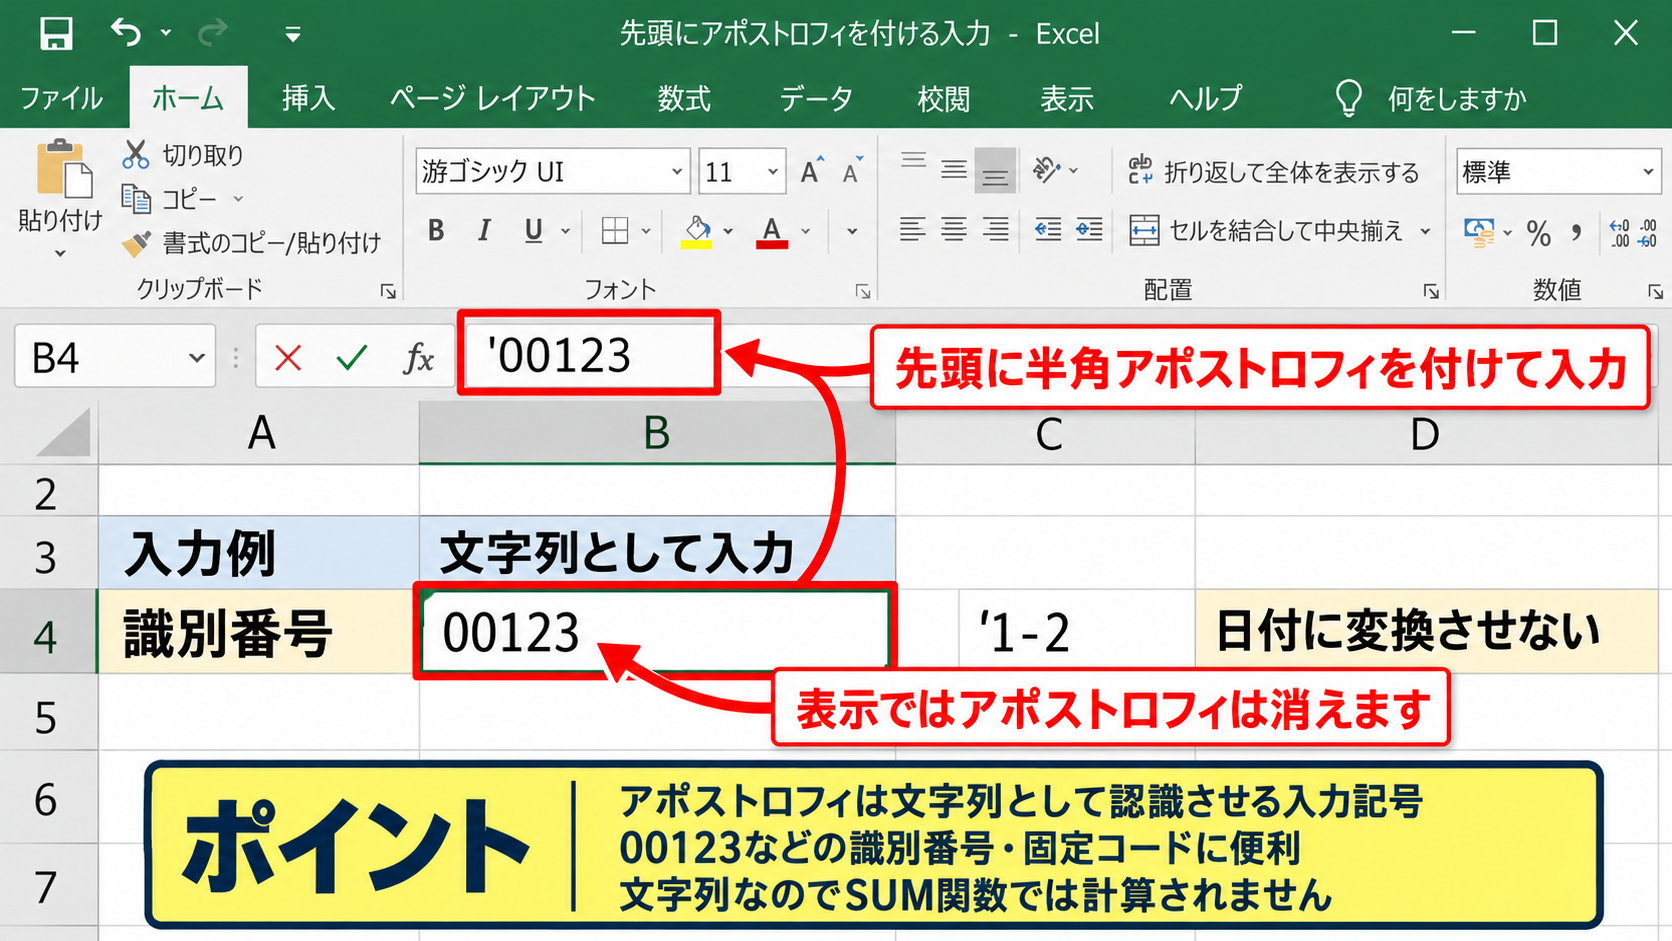Switch to the 数式 tab
This screenshot has width=1672, height=941.
click(x=684, y=98)
